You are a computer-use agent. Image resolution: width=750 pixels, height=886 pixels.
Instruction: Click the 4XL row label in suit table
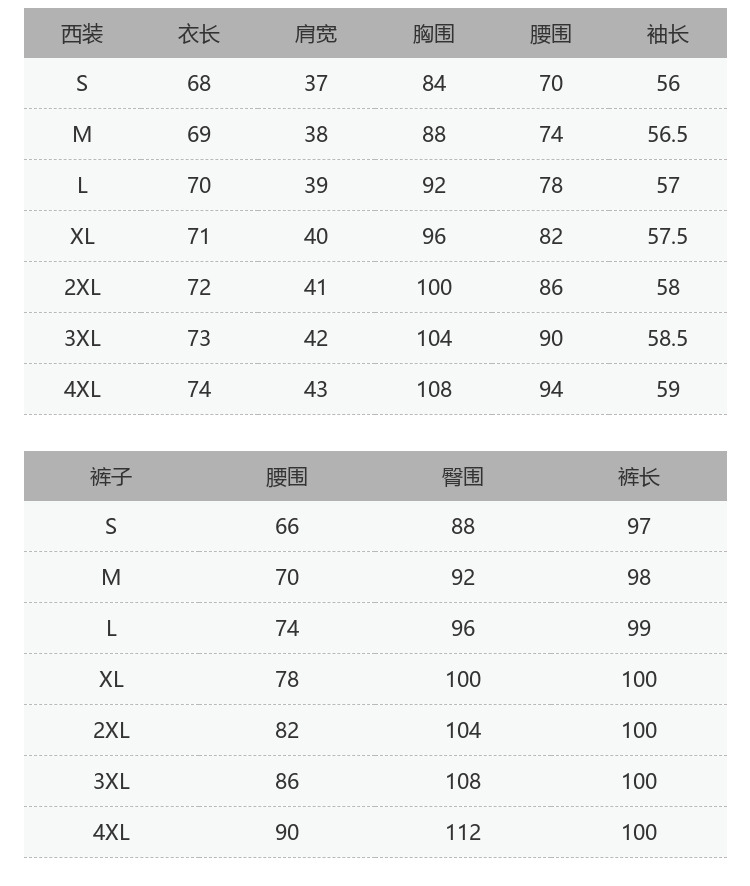point(82,389)
